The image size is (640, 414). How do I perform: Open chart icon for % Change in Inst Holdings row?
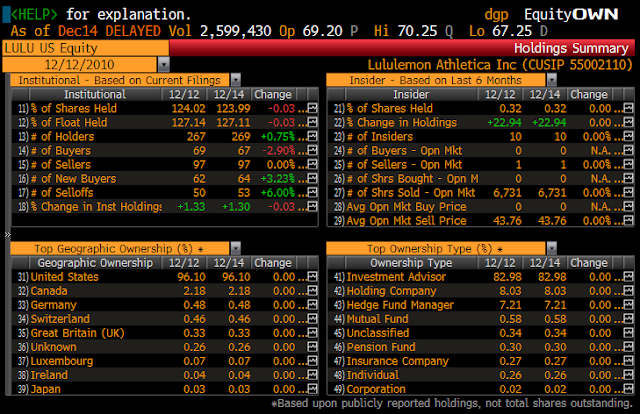(x=312, y=206)
